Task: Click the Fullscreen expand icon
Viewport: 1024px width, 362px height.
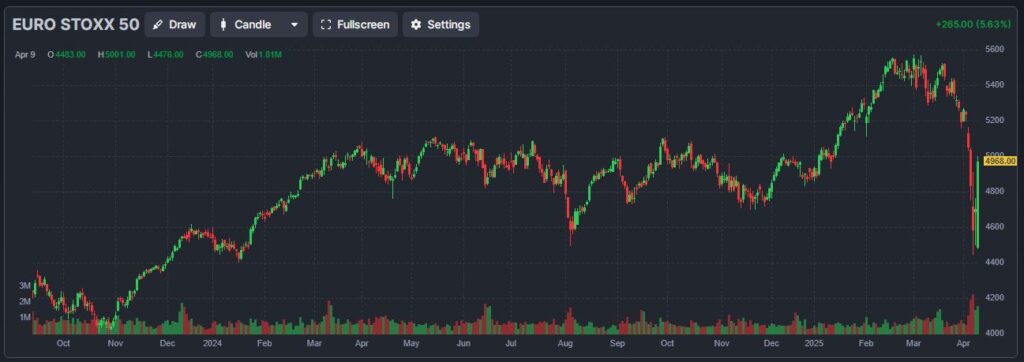Action: 326,25
